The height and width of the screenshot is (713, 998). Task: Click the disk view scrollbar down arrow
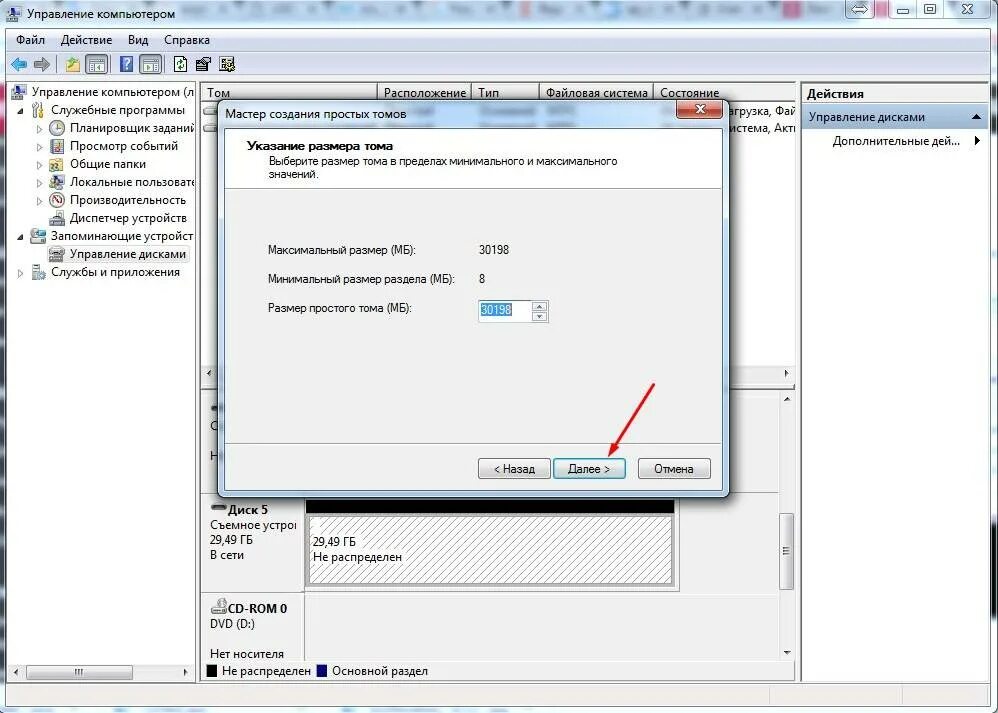click(x=787, y=653)
